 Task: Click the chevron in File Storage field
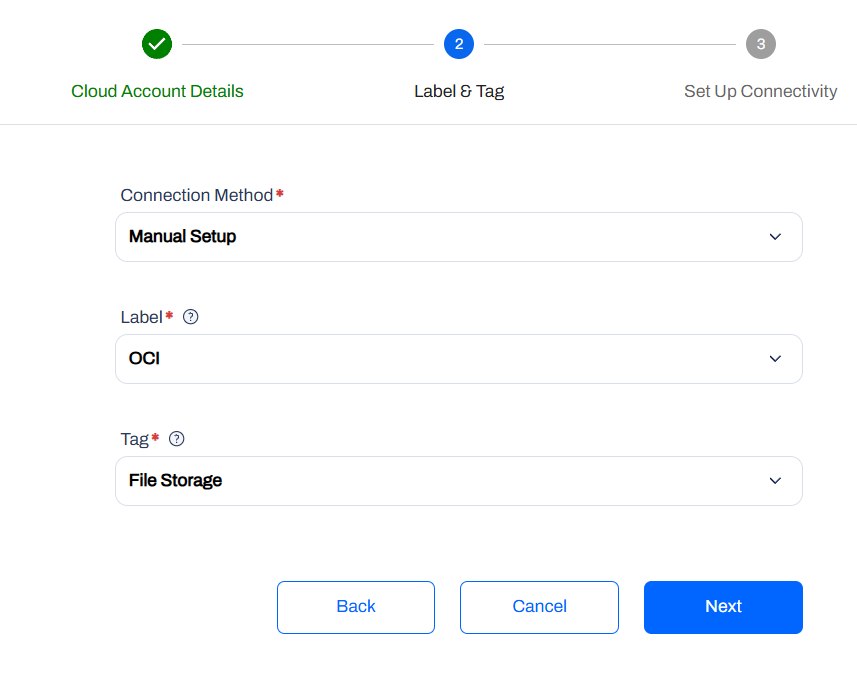click(x=775, y=481)
